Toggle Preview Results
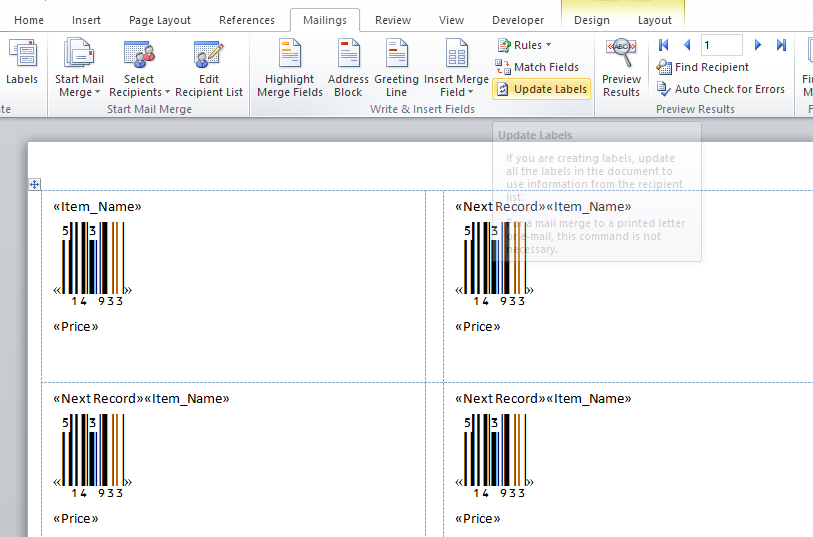Image resolution: width=813 pixels, height=537 pixels. [621, 67]
